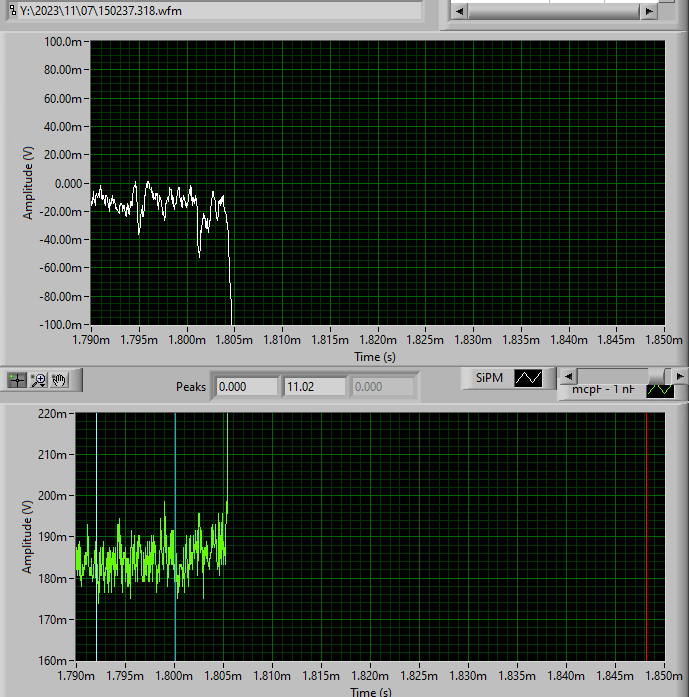
Task: Click the mcpF - 1 nF green plot icon
Action: (660, 390)
